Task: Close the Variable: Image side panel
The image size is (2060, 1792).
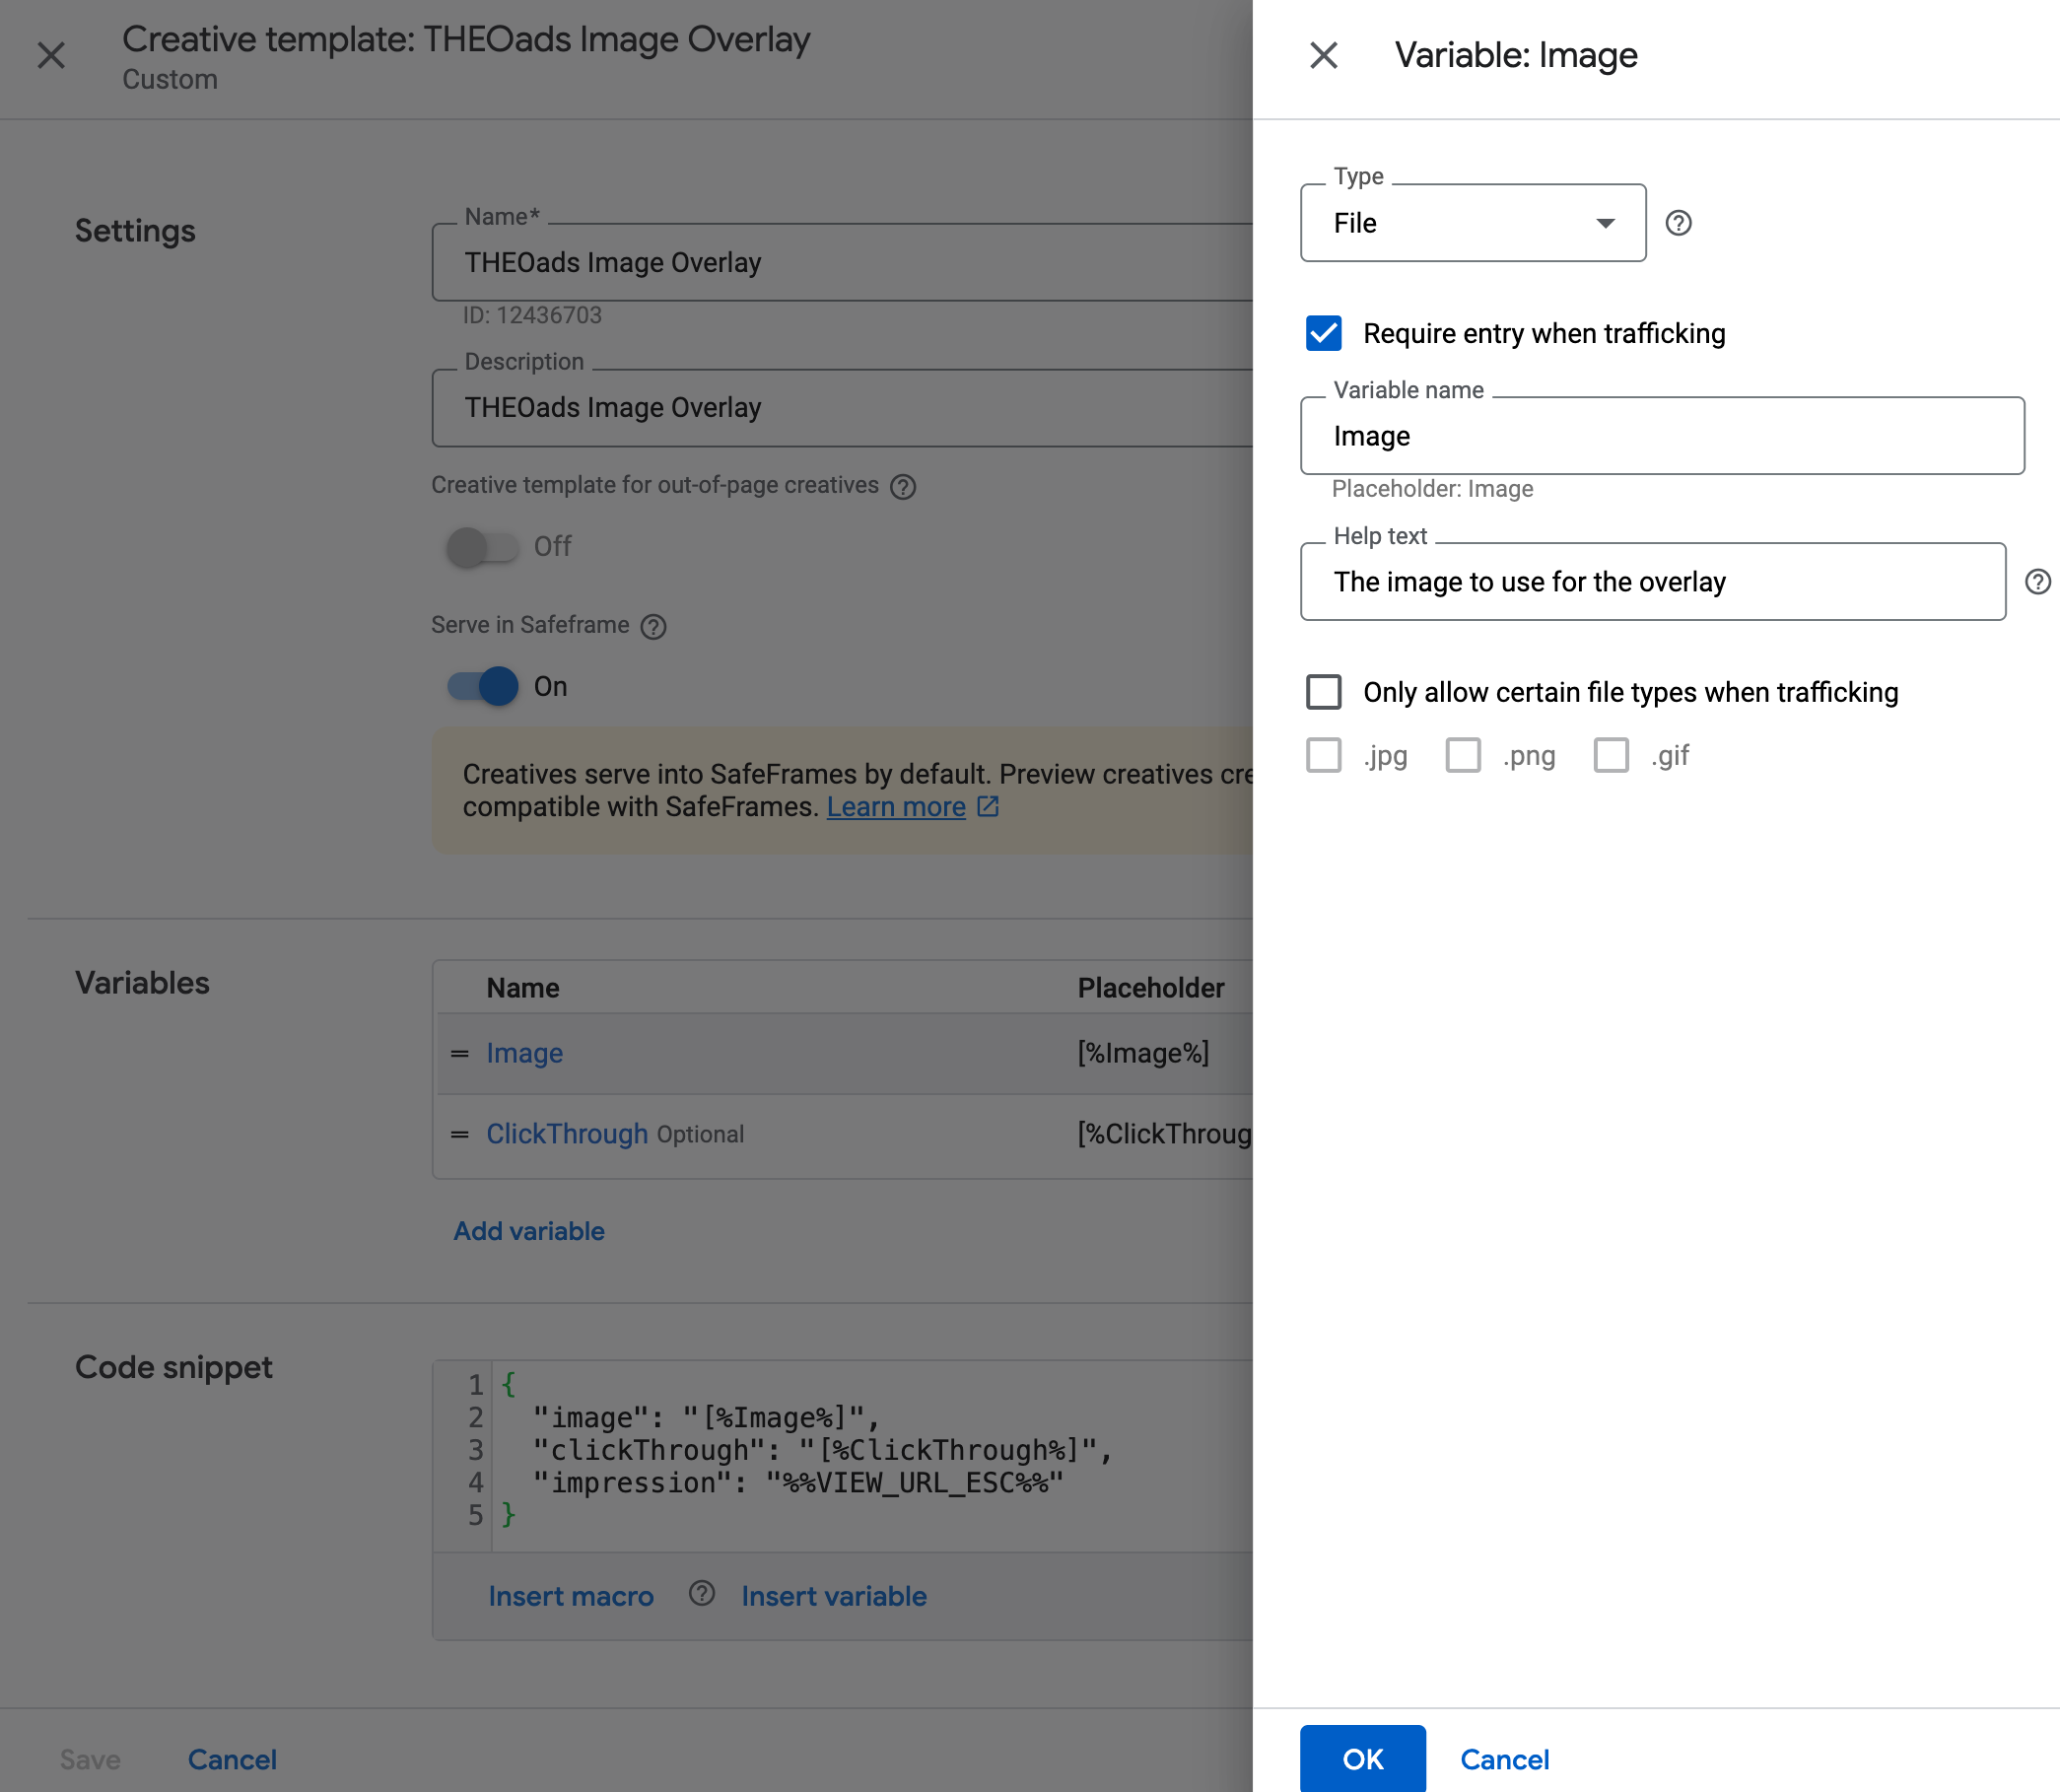Action: coord(1323,55)
